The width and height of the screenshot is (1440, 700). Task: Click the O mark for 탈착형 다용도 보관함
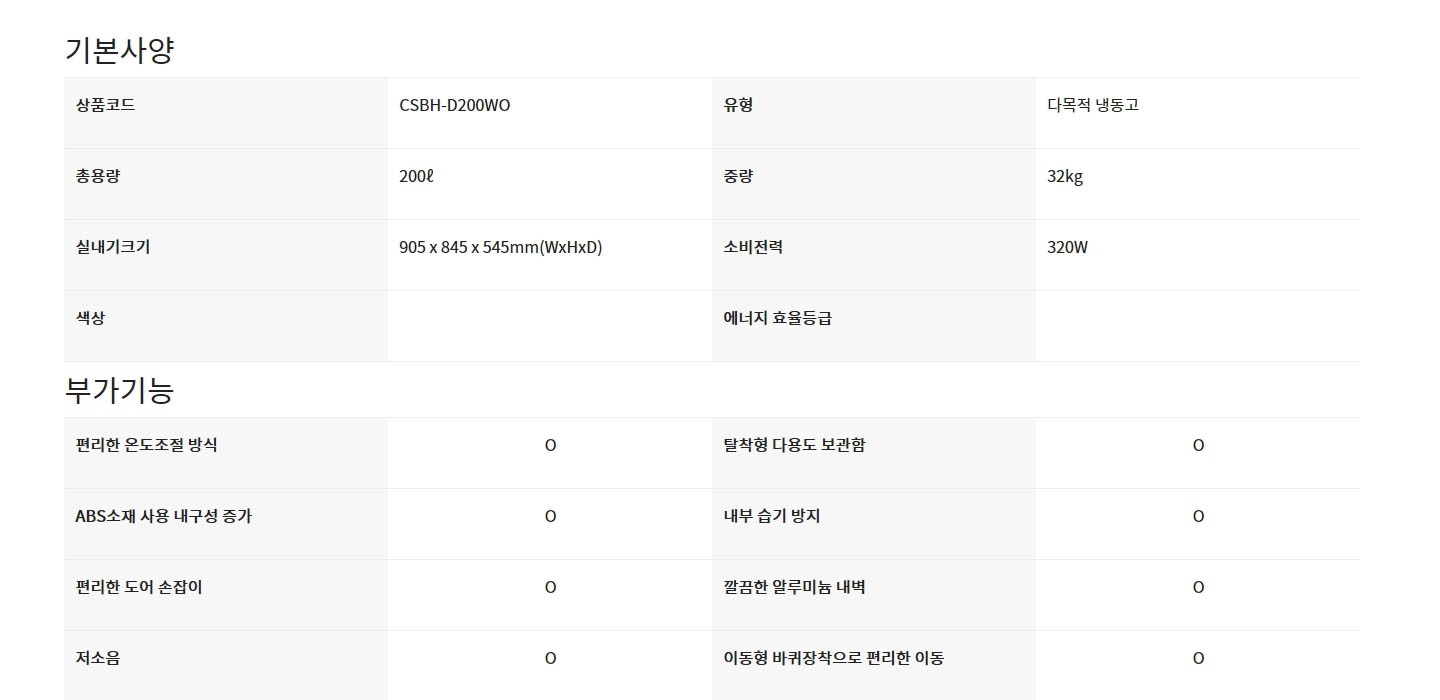[x=1198, y=445]
